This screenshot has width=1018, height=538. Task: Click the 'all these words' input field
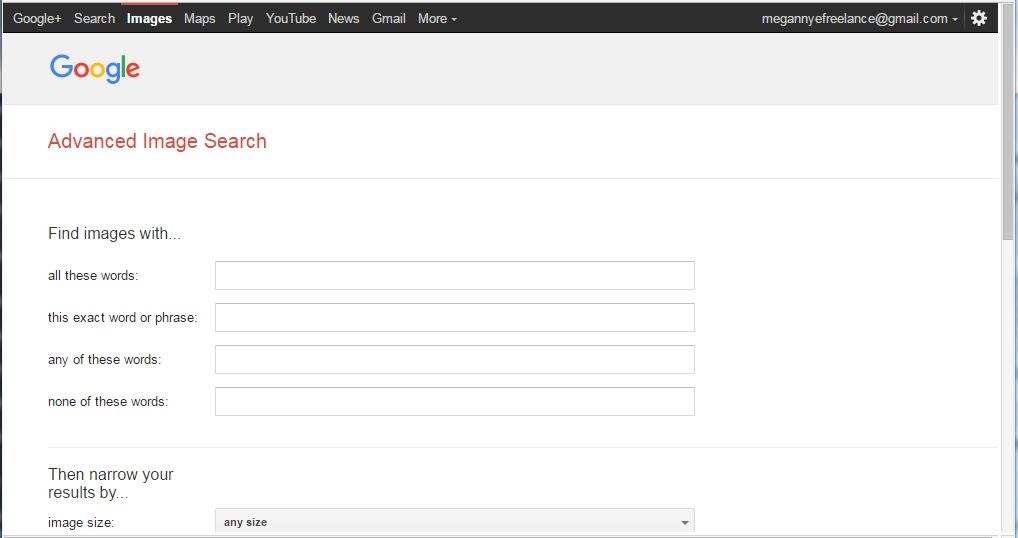click(454, 275)
